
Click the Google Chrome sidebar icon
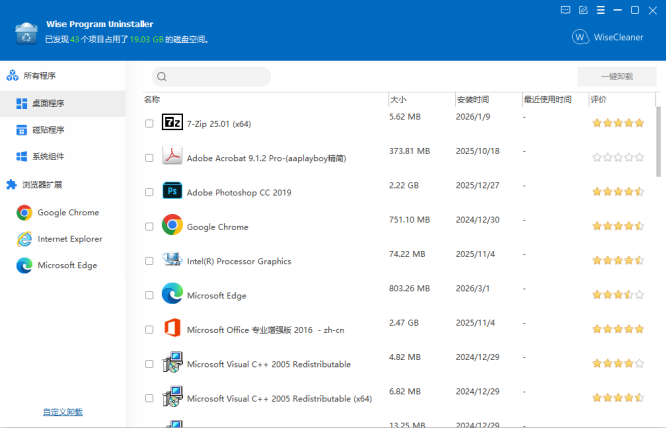24,213
